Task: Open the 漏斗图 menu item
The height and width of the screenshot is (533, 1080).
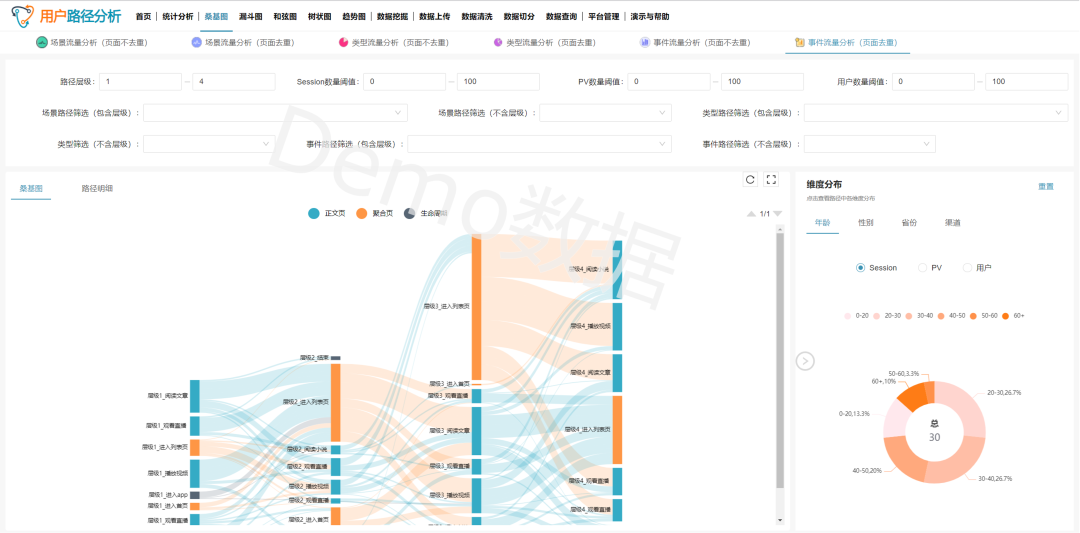Action: click(x=251, y=17)
